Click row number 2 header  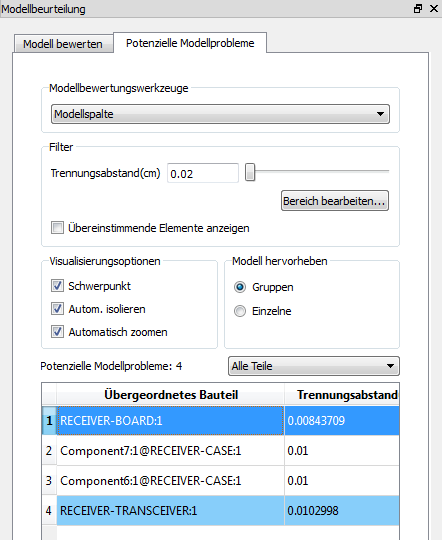click(49, 450)
